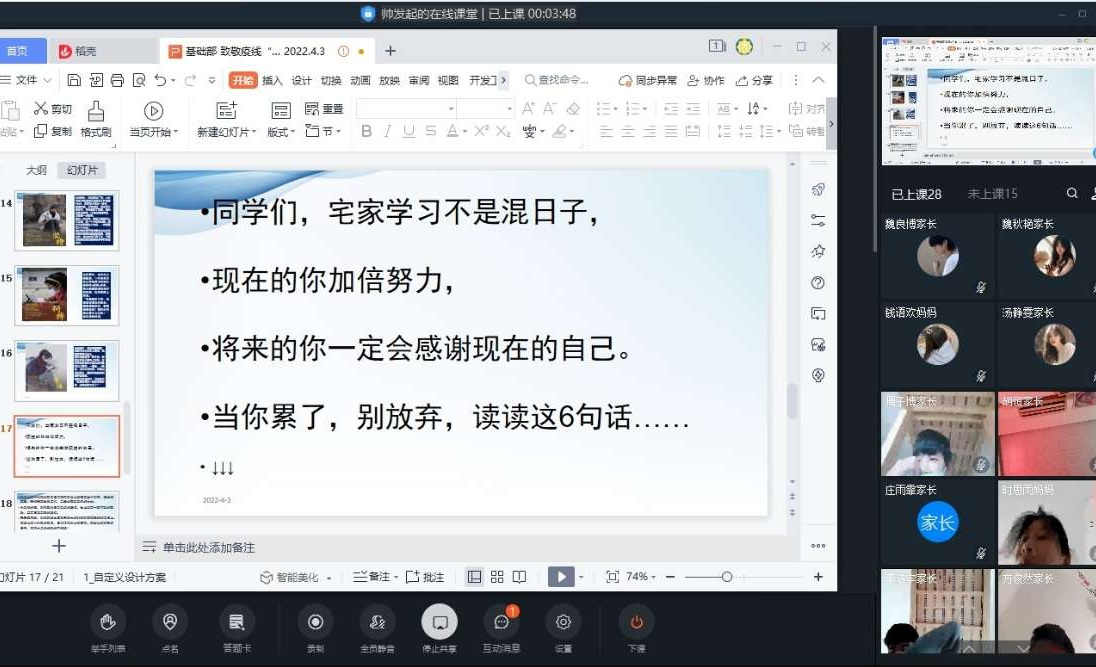
Task: Toggle 全员静音 mute all participants
Action: (x=377, y=623)
